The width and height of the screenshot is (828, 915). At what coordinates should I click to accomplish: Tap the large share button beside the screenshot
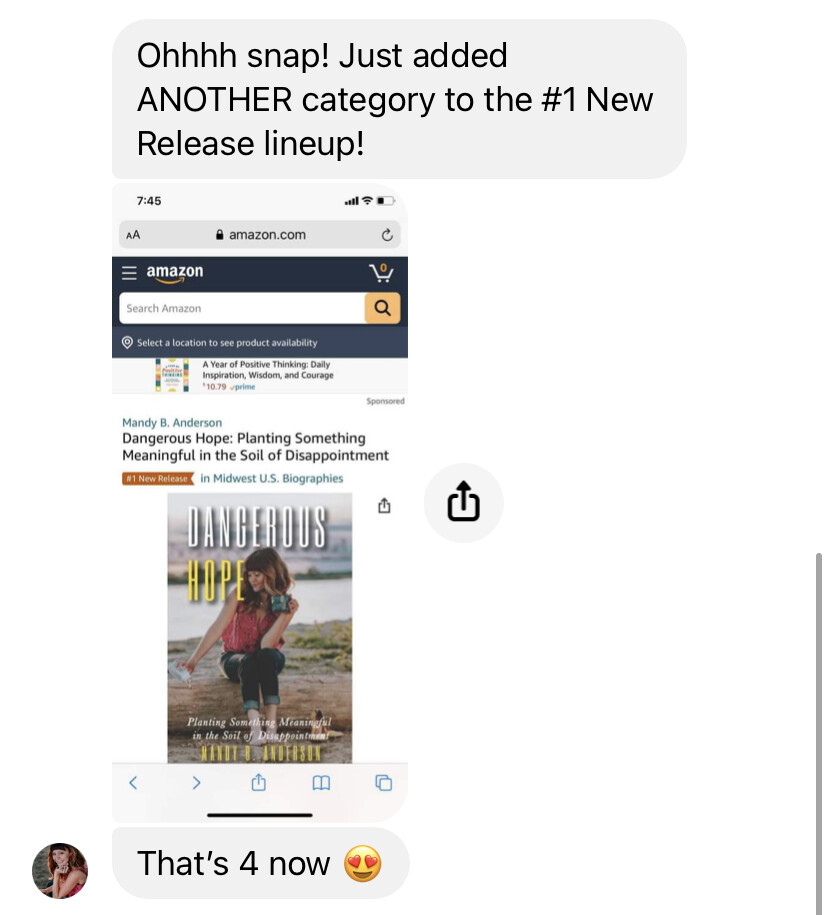coord(463,502)
